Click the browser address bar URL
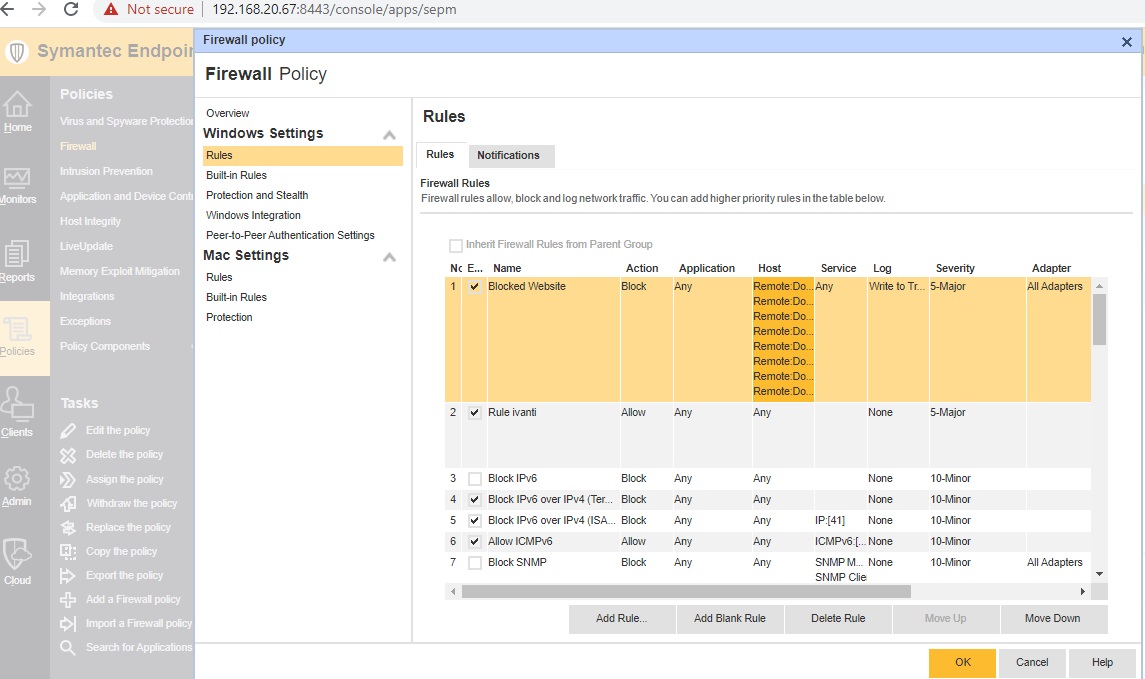 tap(334, 9)
